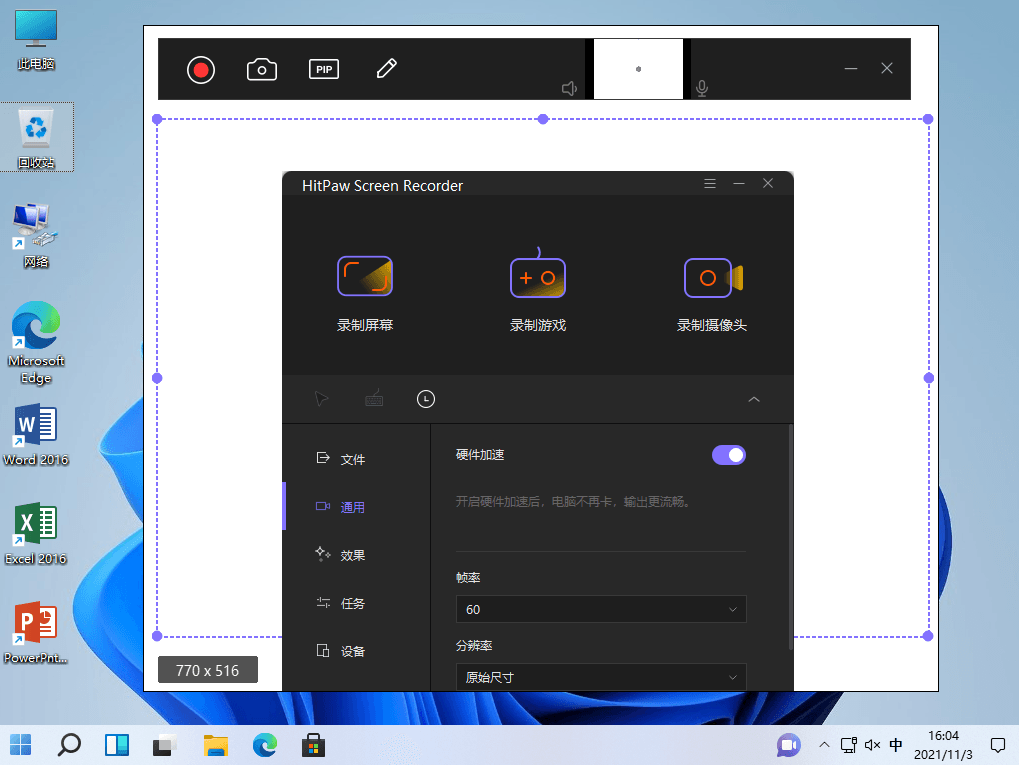Click the webcam preview thumbnail in recording toolbar
The width and height of the screenshot is (1019, 765).
click(638, 69)
